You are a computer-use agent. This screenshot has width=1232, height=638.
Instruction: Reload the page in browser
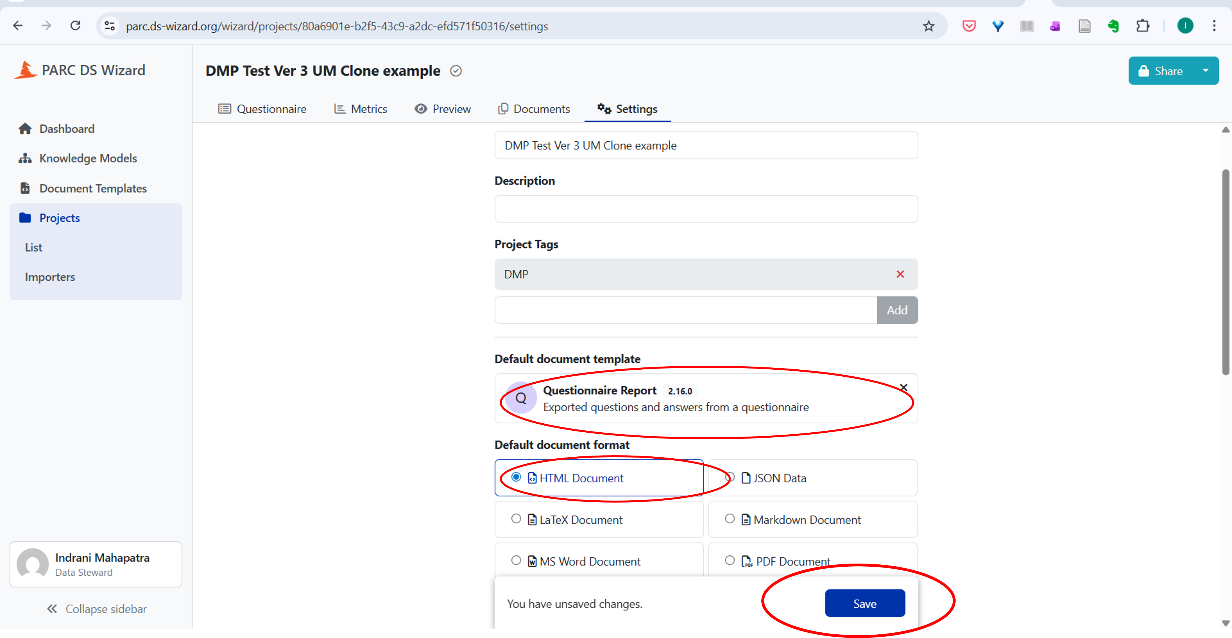pyautogui.click(x=76, y=26)
